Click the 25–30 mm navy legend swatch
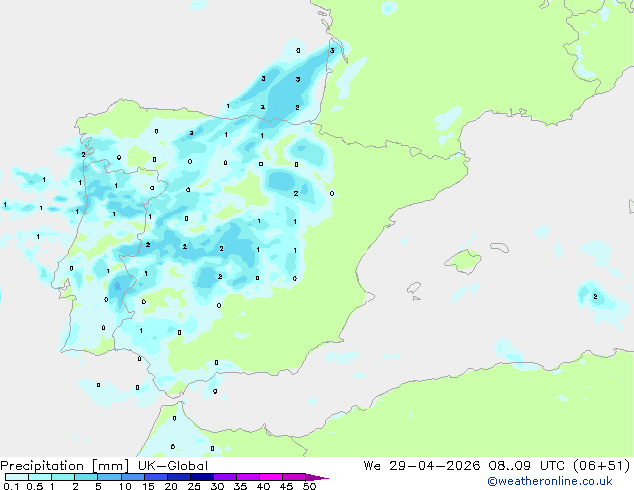Viewport: 634px width, 490px height. [x=202, y=477]
